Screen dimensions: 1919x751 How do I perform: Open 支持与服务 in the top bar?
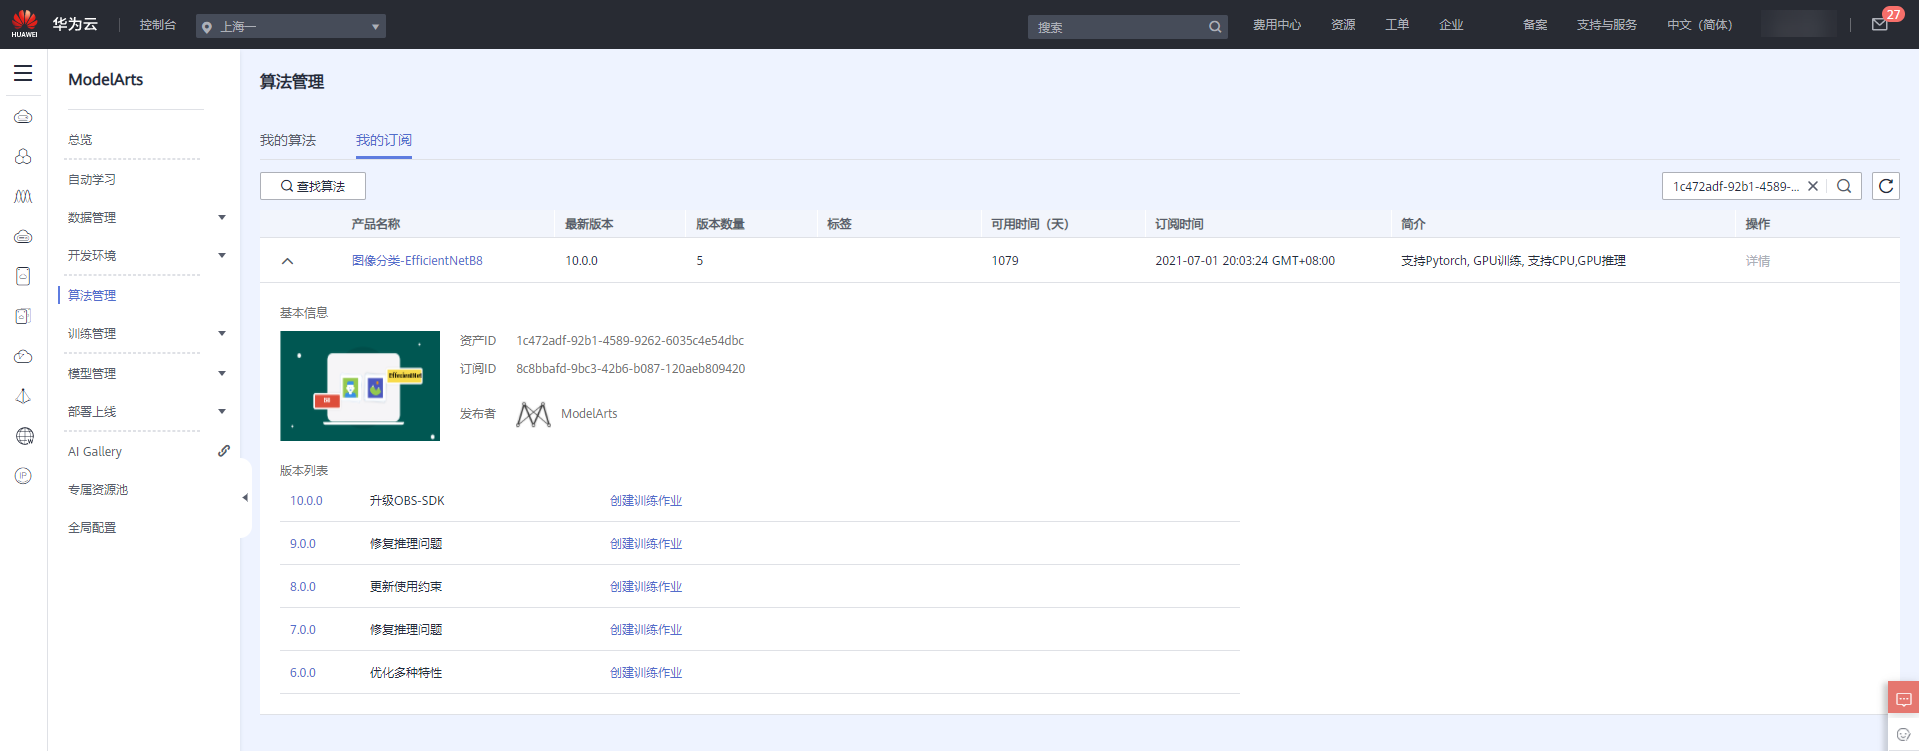[x=1607, y=25]
